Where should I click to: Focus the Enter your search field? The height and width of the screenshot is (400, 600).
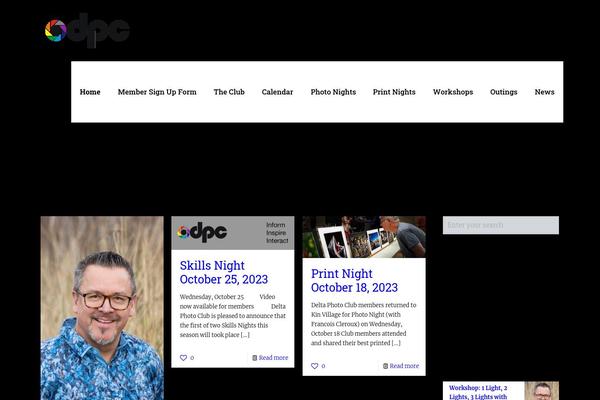(x=501, y=225)
